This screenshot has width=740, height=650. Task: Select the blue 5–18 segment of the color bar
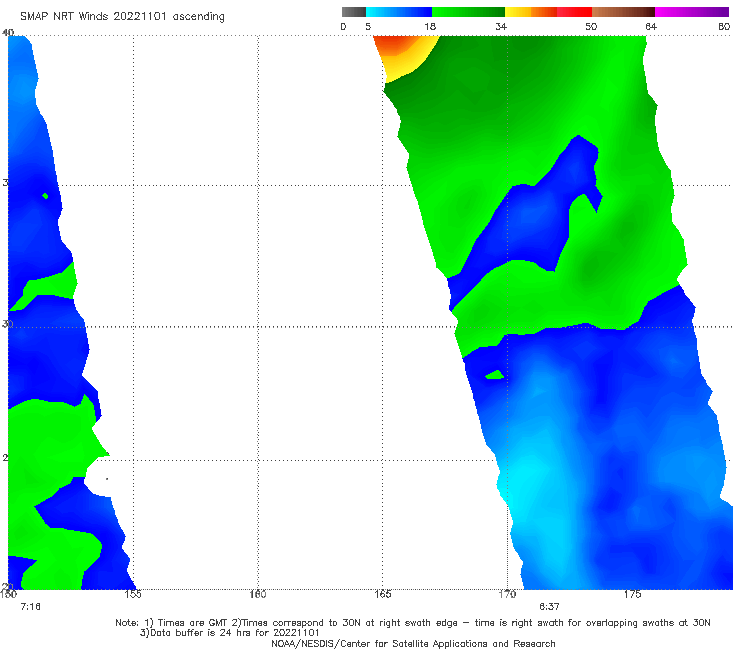(x=399, y=12)
